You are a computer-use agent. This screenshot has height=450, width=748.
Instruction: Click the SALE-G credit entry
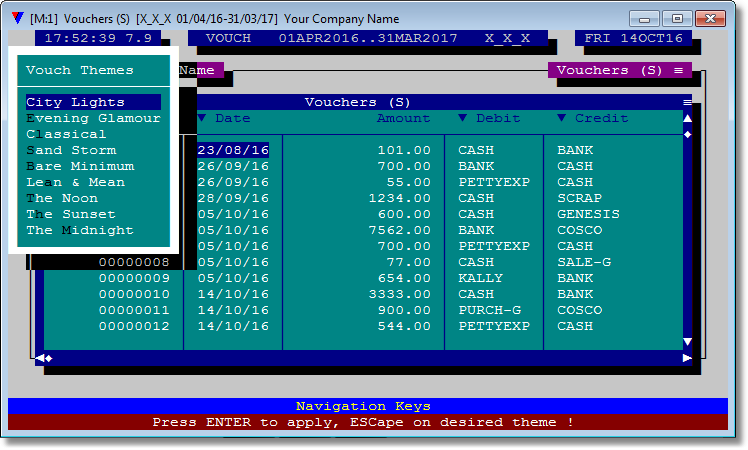(x=584, y=262)
